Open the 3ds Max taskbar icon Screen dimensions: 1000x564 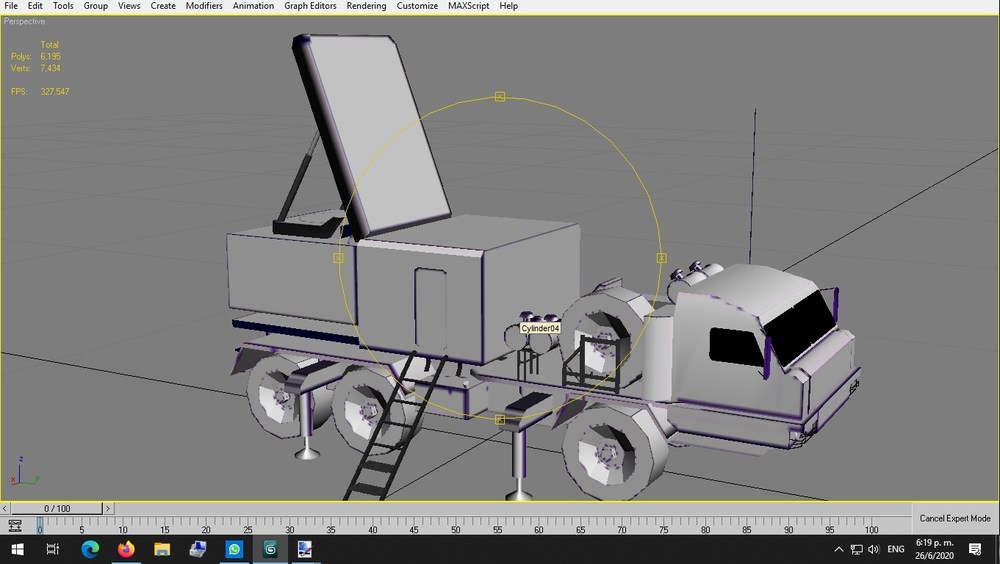(x=270, y=549)
